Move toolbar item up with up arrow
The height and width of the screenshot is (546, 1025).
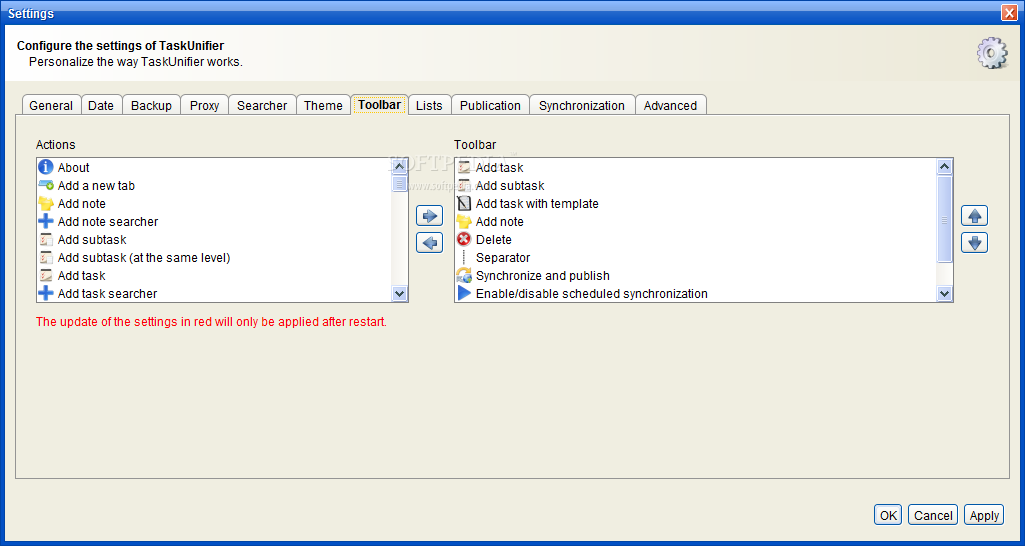click(975, 215)
